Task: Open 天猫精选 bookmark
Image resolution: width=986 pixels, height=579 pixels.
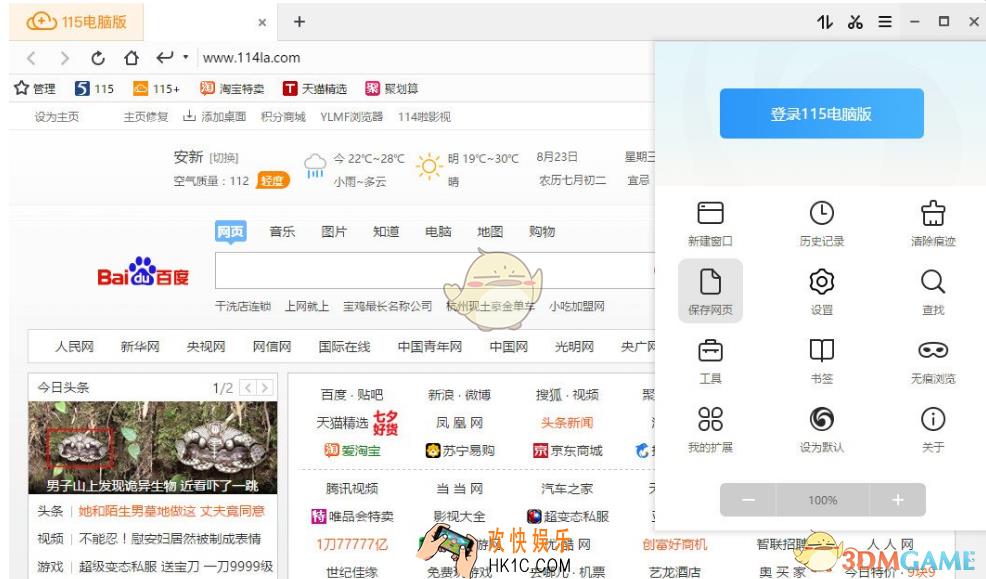Action: click(x=314, y=89)
